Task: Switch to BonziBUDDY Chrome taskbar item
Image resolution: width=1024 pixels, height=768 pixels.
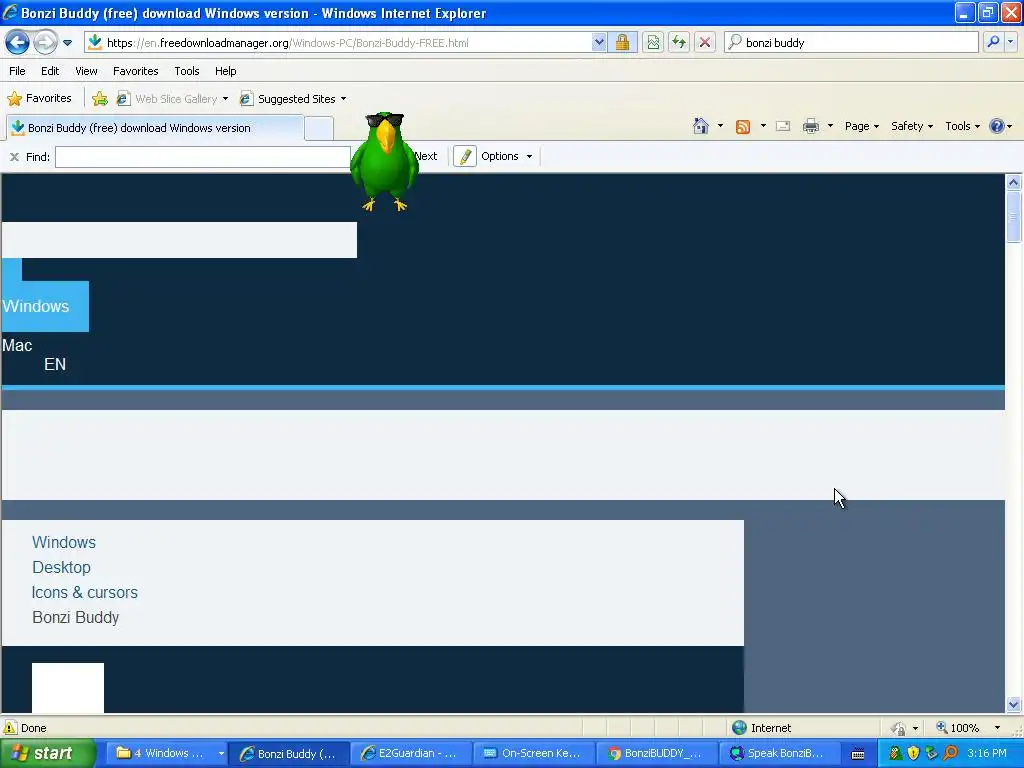Action: point(656,753)
